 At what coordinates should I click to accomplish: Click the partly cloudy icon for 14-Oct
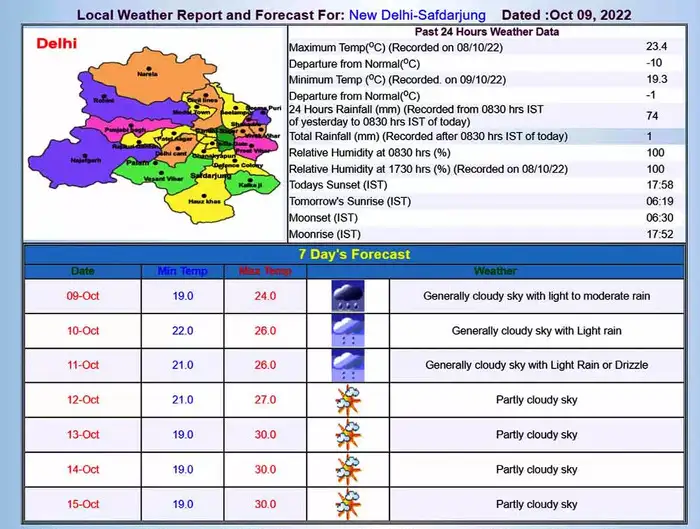pos(348,469)
